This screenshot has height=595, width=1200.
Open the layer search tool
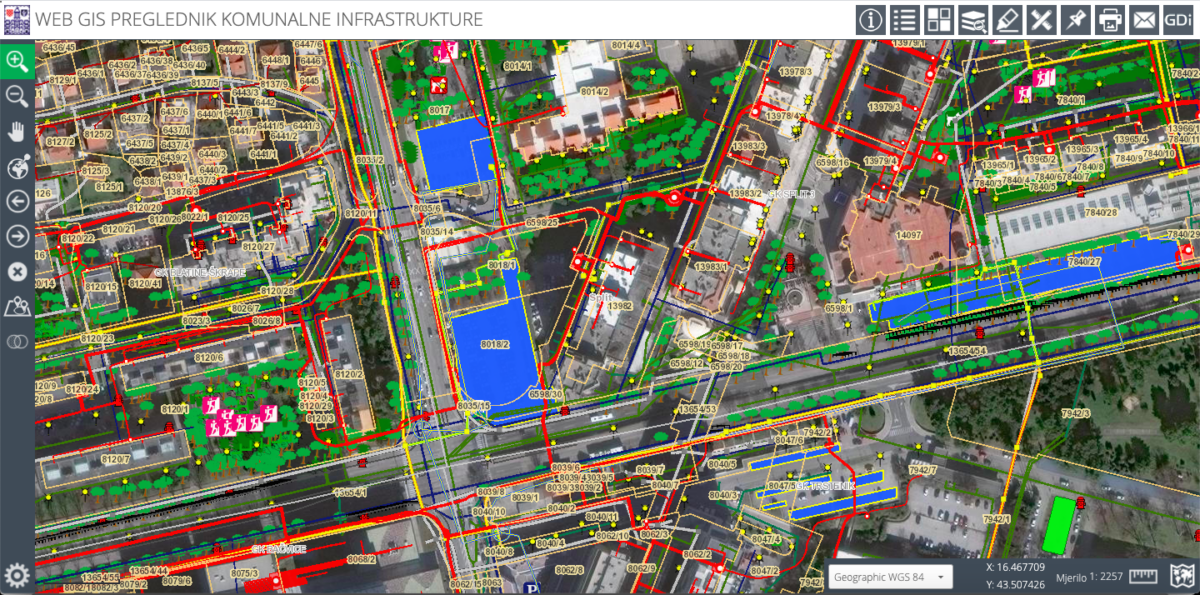pyautogui.click(x=973, y=20)
